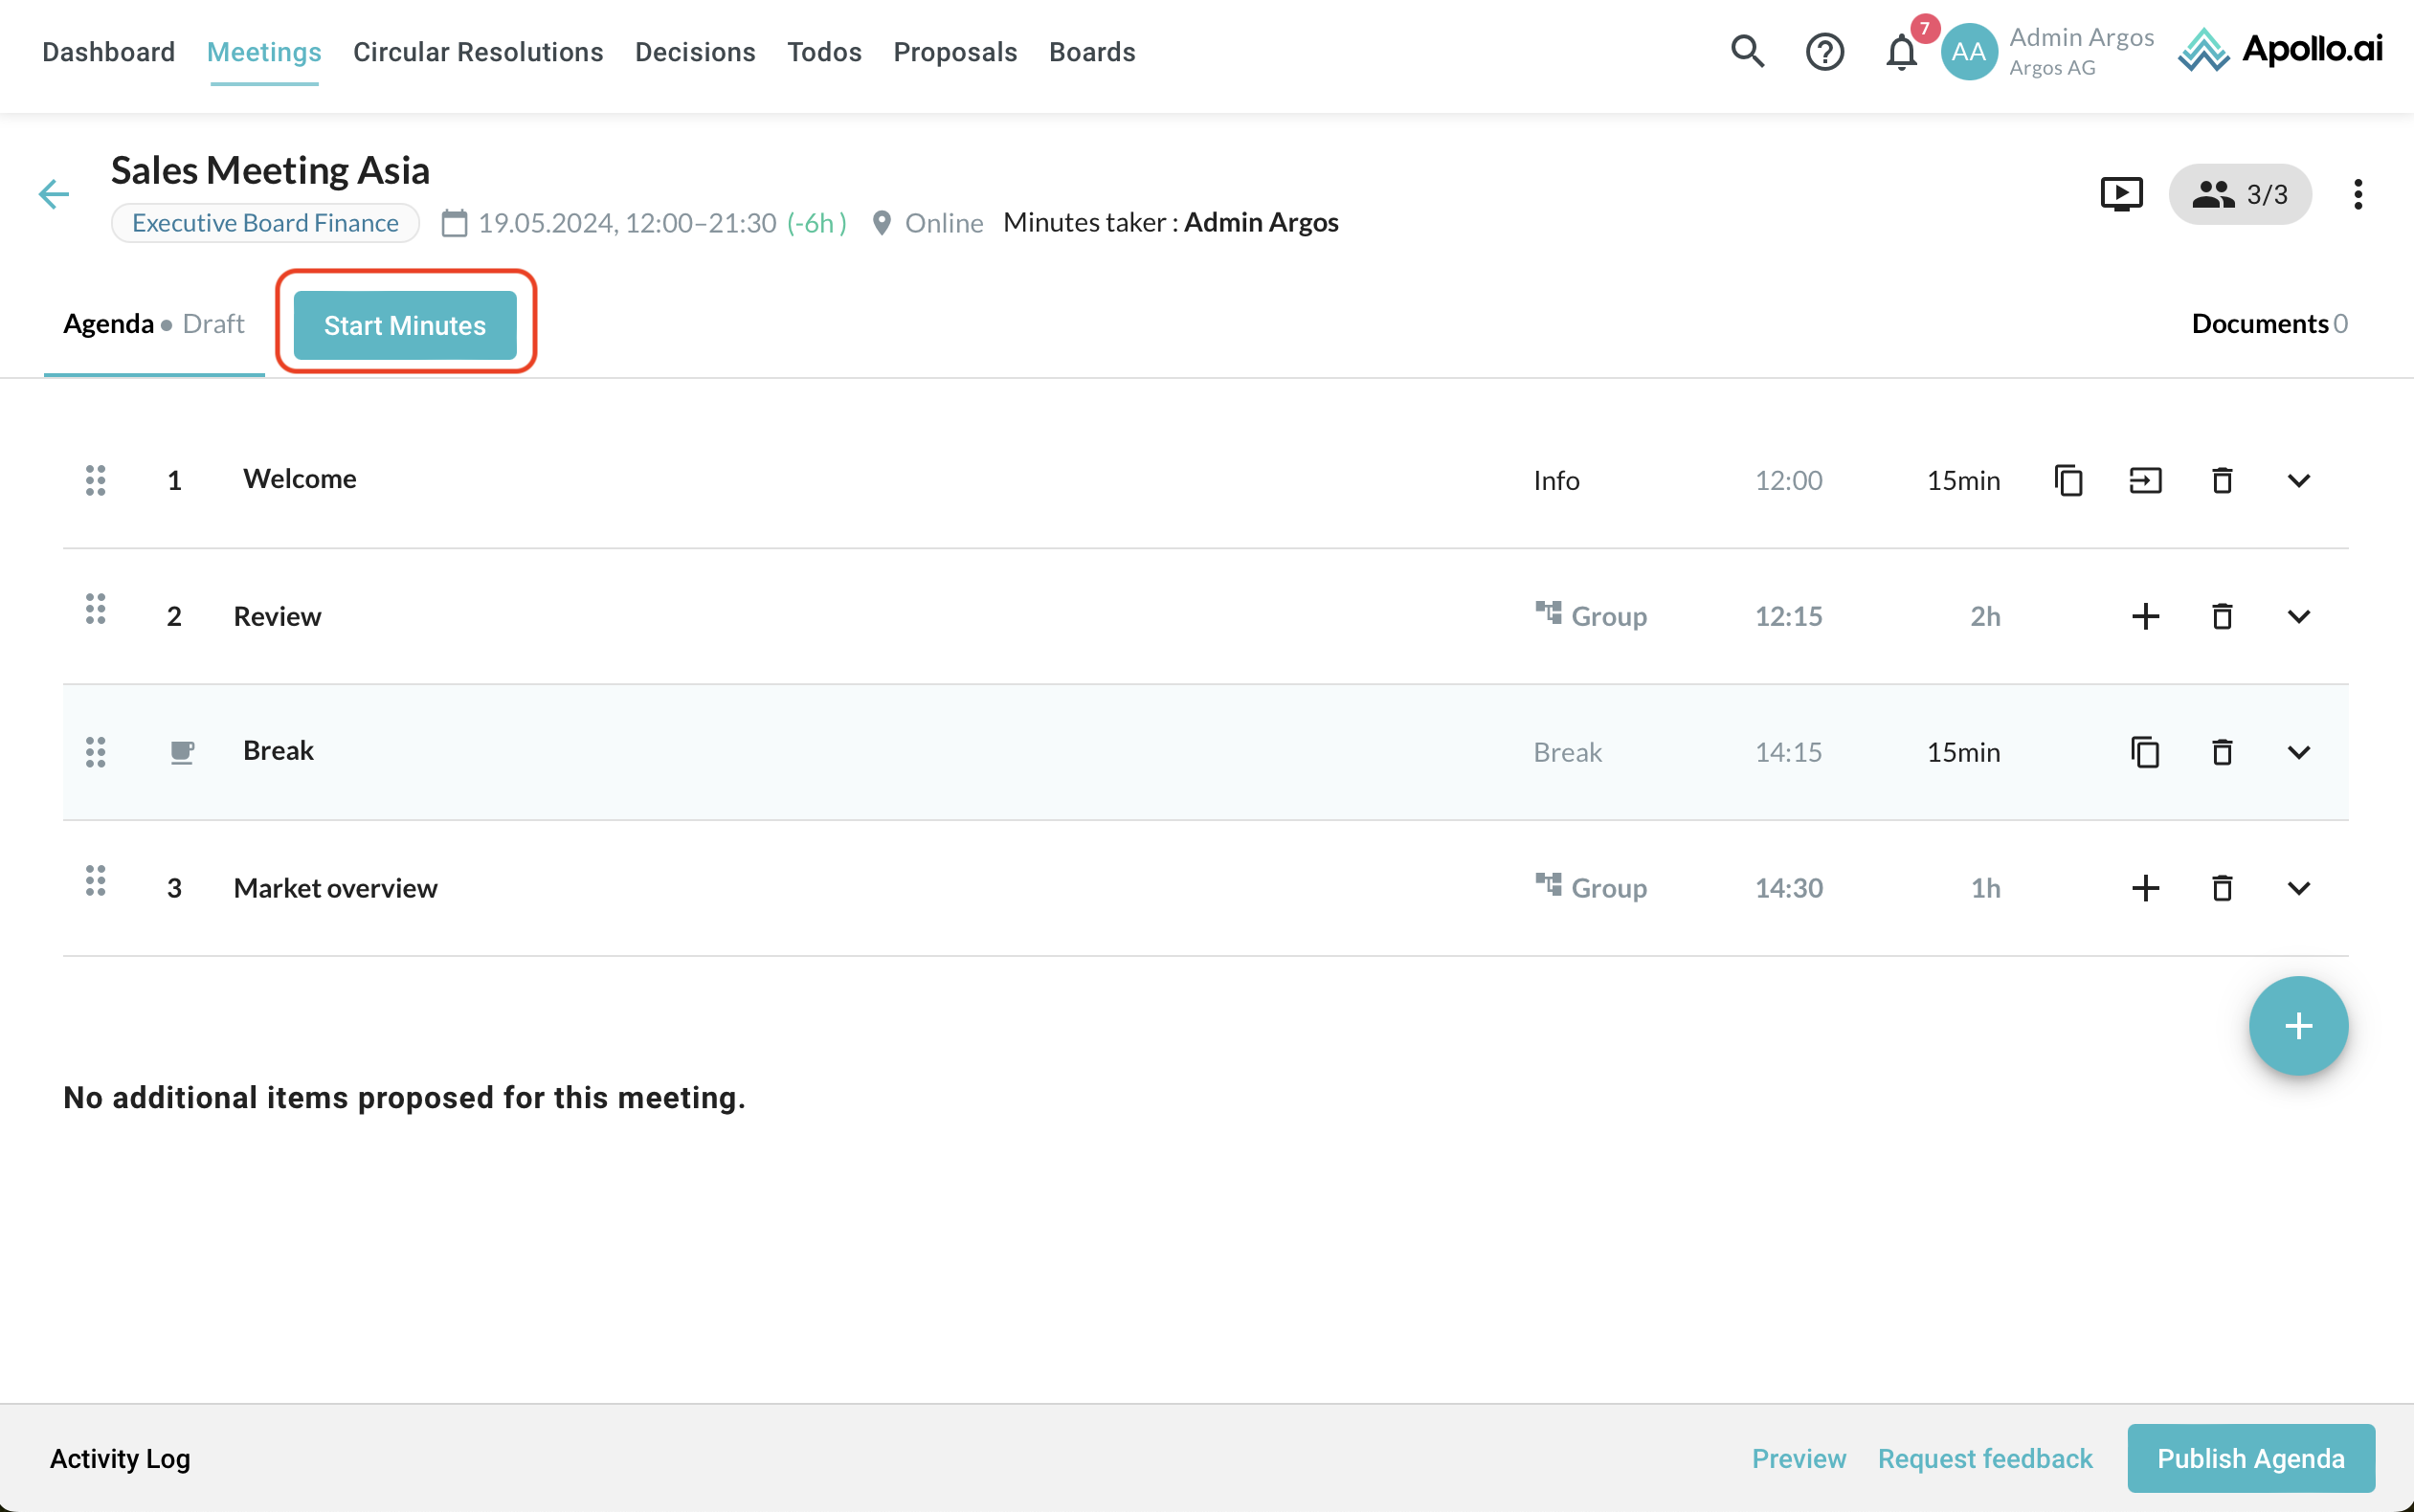Start presentation mode icon
The height and width of the screenshot is (1512, 2414).
point(2121,194)
